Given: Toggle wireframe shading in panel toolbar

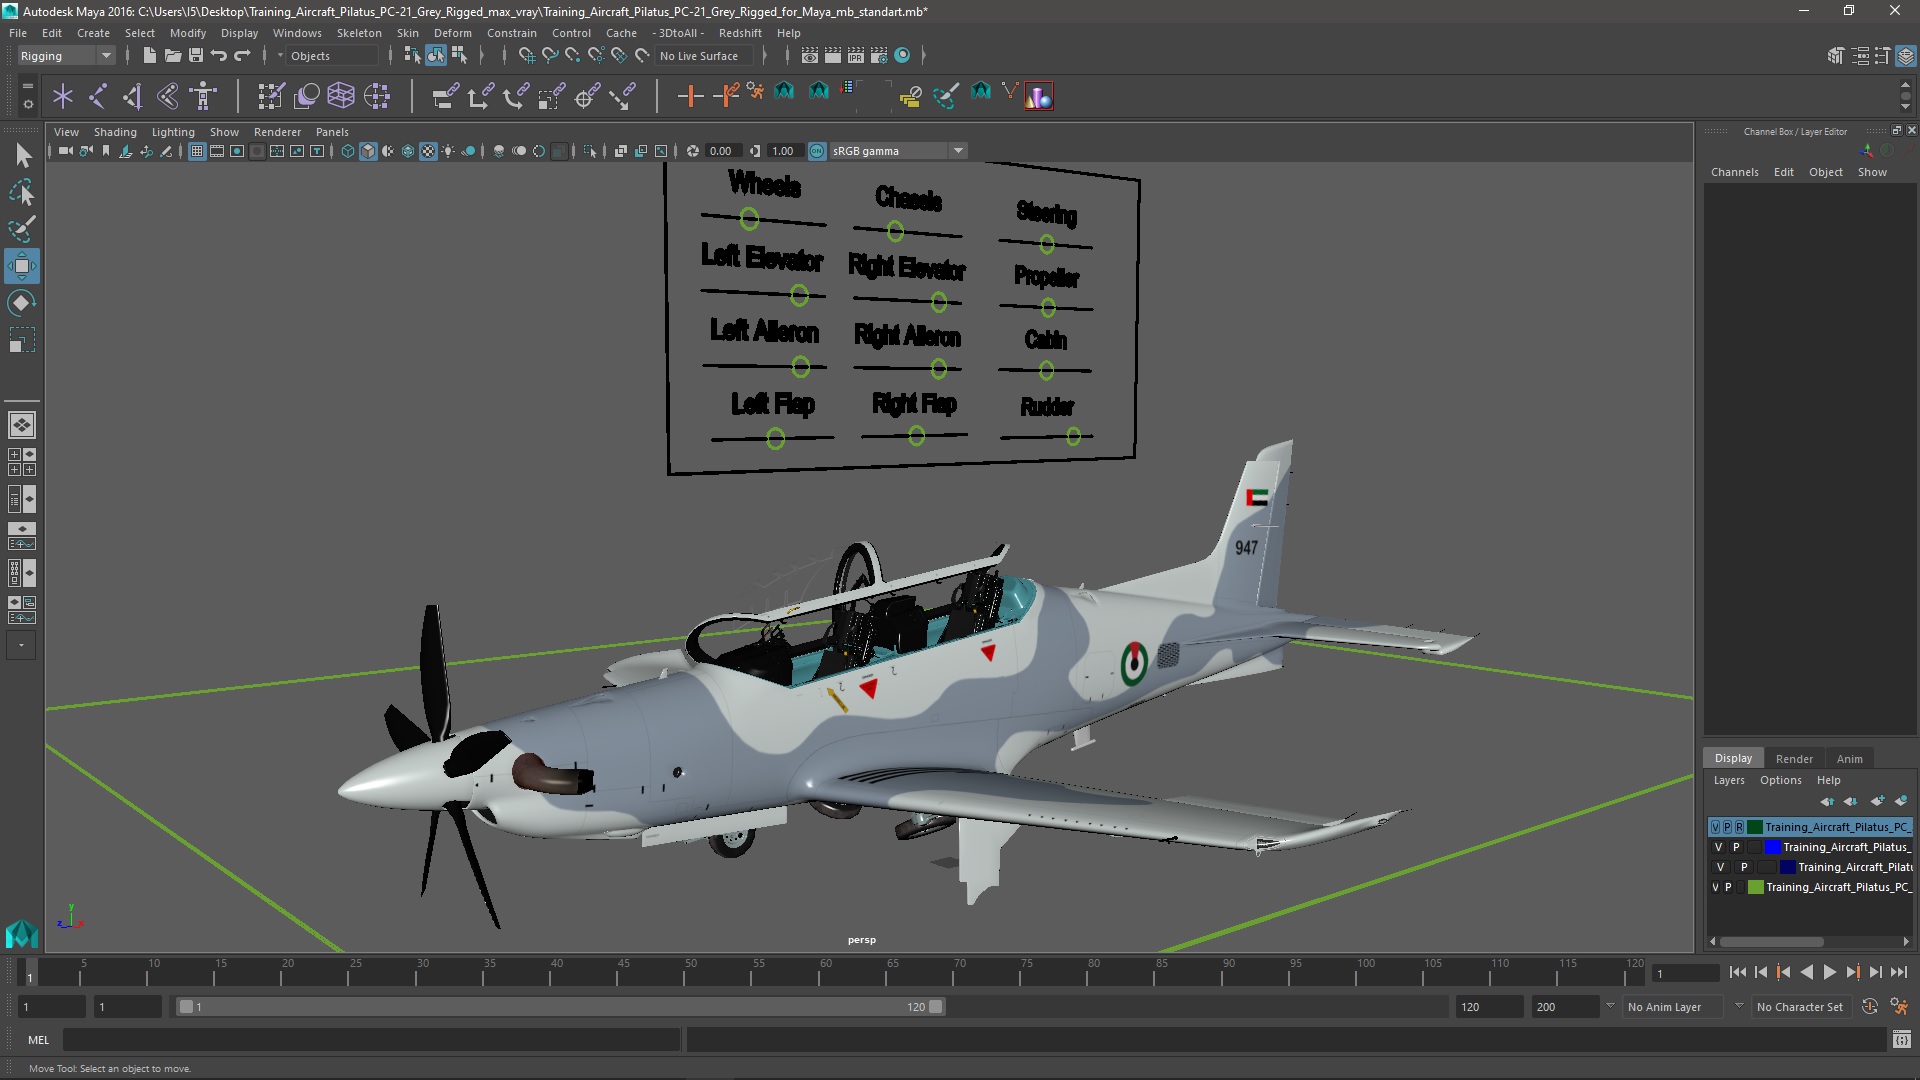Looking at the screenshot, I should point(348,151).
